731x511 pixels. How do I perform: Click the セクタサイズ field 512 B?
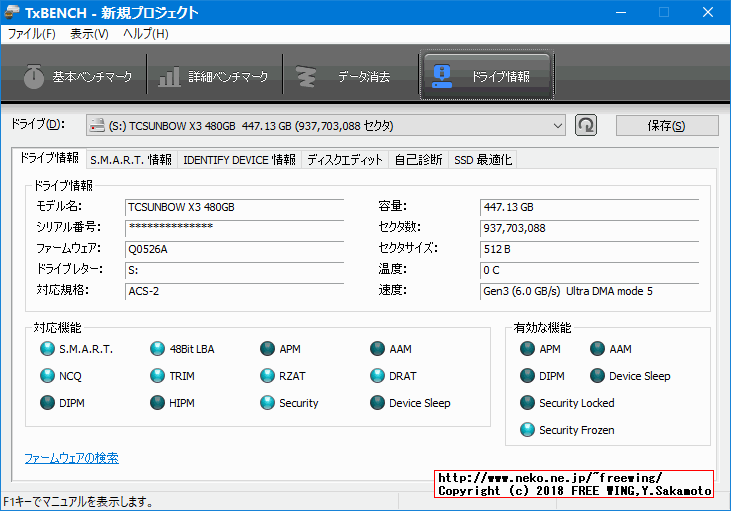point(589,249)
